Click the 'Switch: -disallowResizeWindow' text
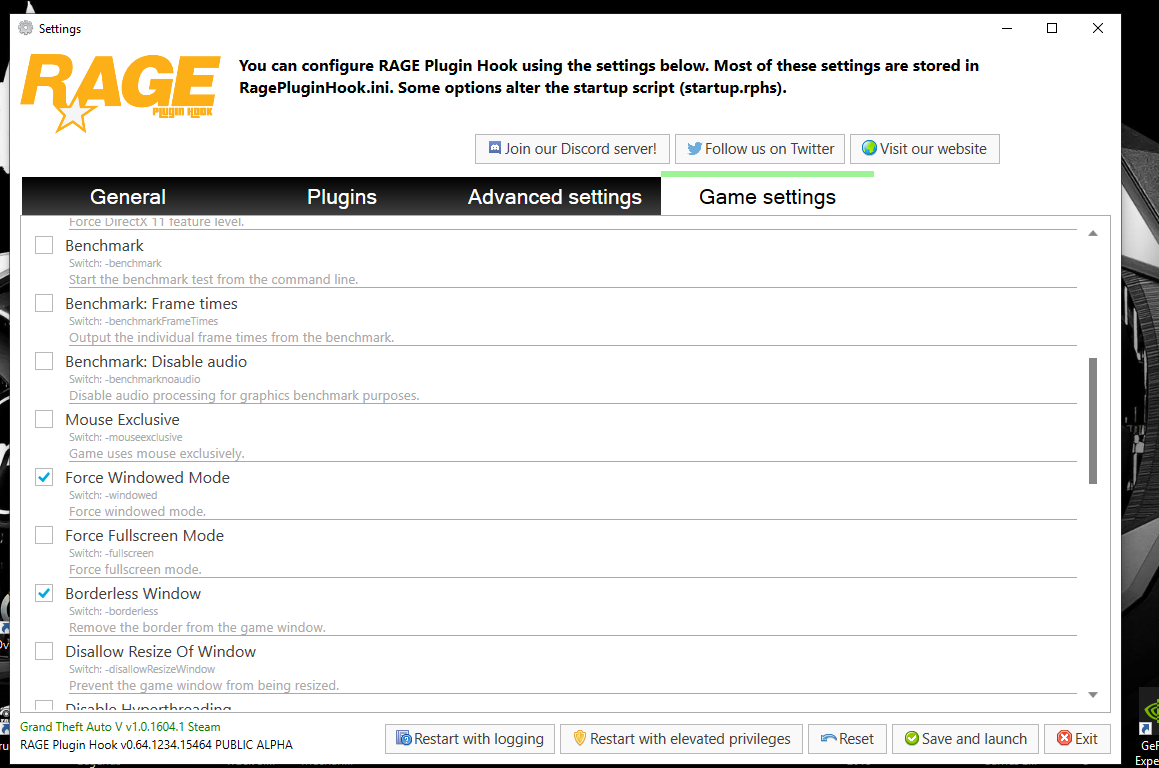 click(142, 669)
